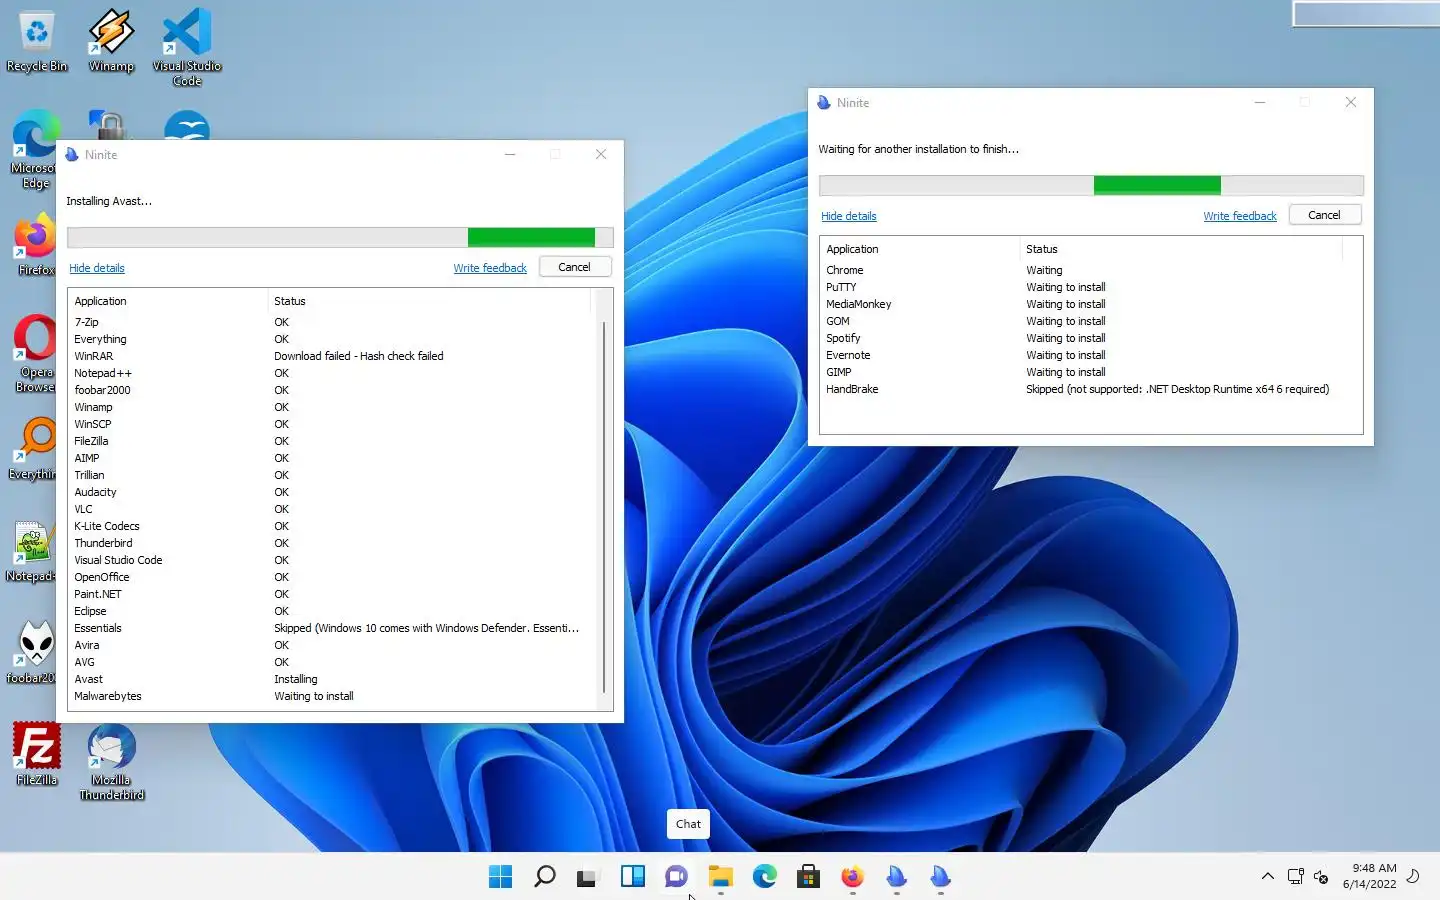Click the details list vertical scrollbar
This screenshot has height=900, width=1440.
point(603,507)
